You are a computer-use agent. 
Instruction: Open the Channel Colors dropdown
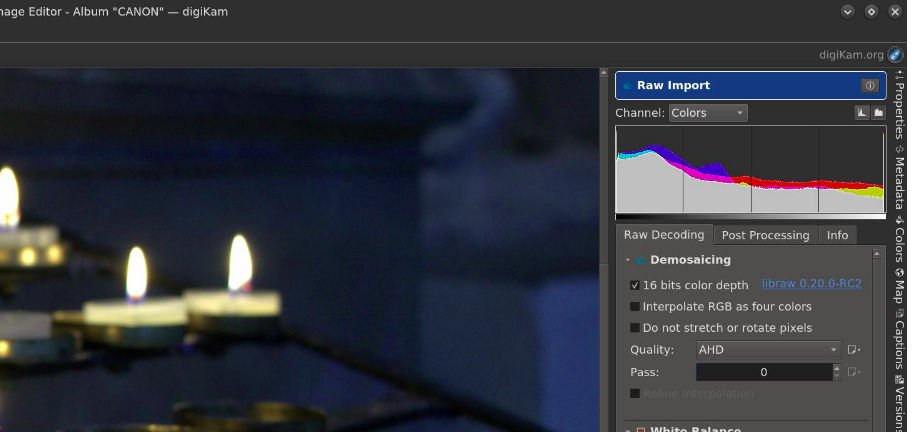[708, 113]
